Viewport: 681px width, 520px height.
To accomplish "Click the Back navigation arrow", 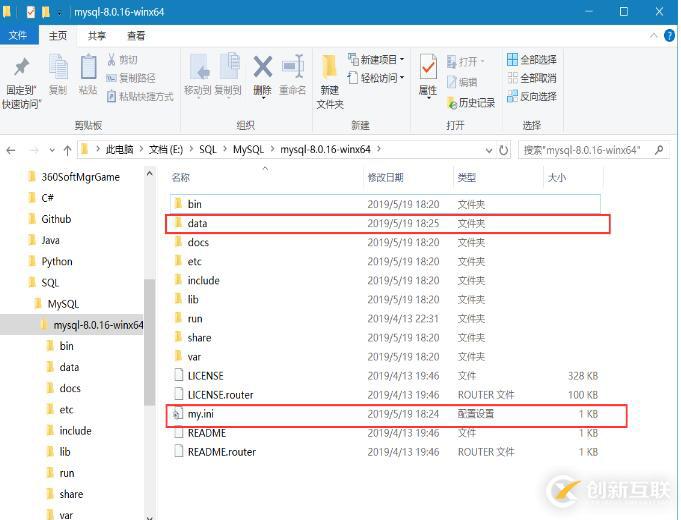I will tap(11, 150).
